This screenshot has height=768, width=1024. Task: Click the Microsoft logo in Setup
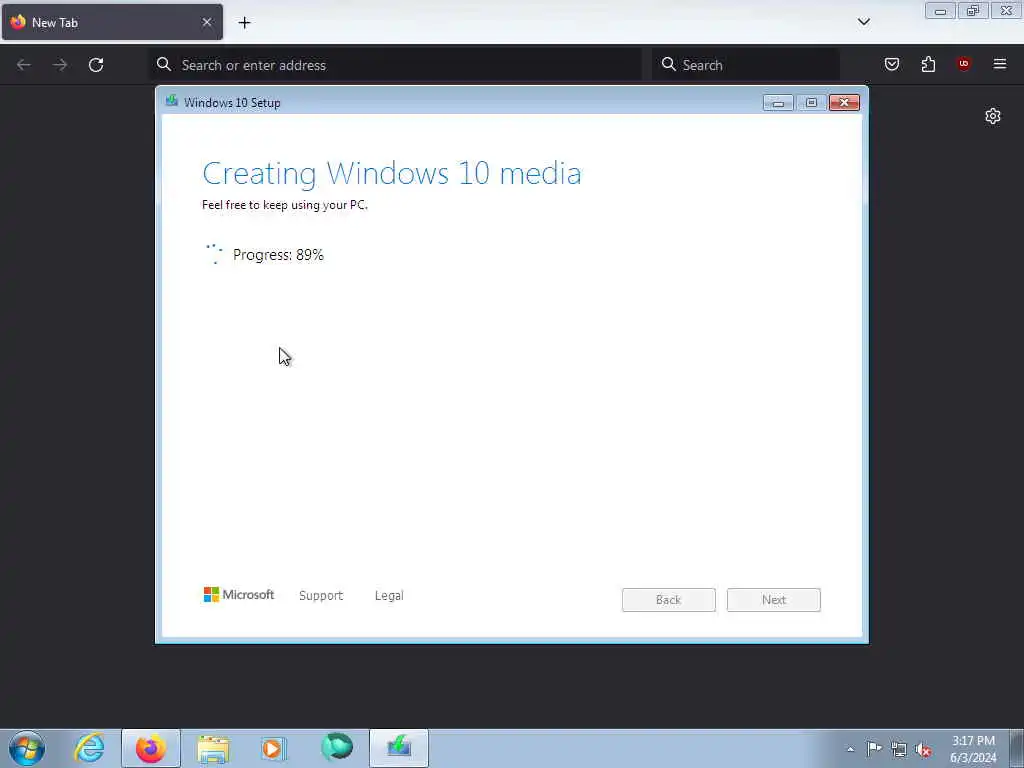click(239, 594)
